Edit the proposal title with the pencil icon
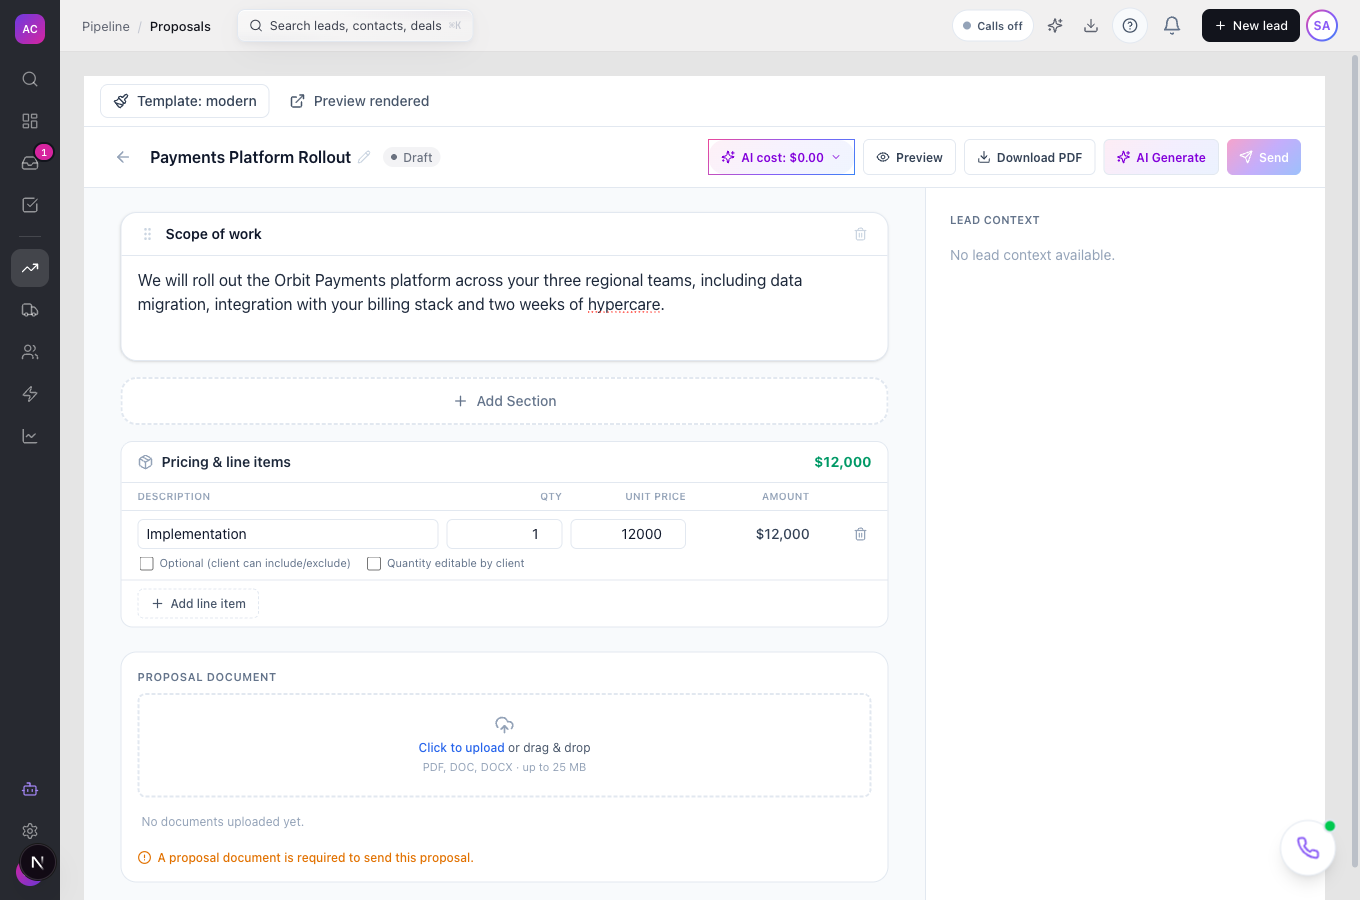This screenshot has height=900, width=1360. pyautogui.click(x=364, y=157)
